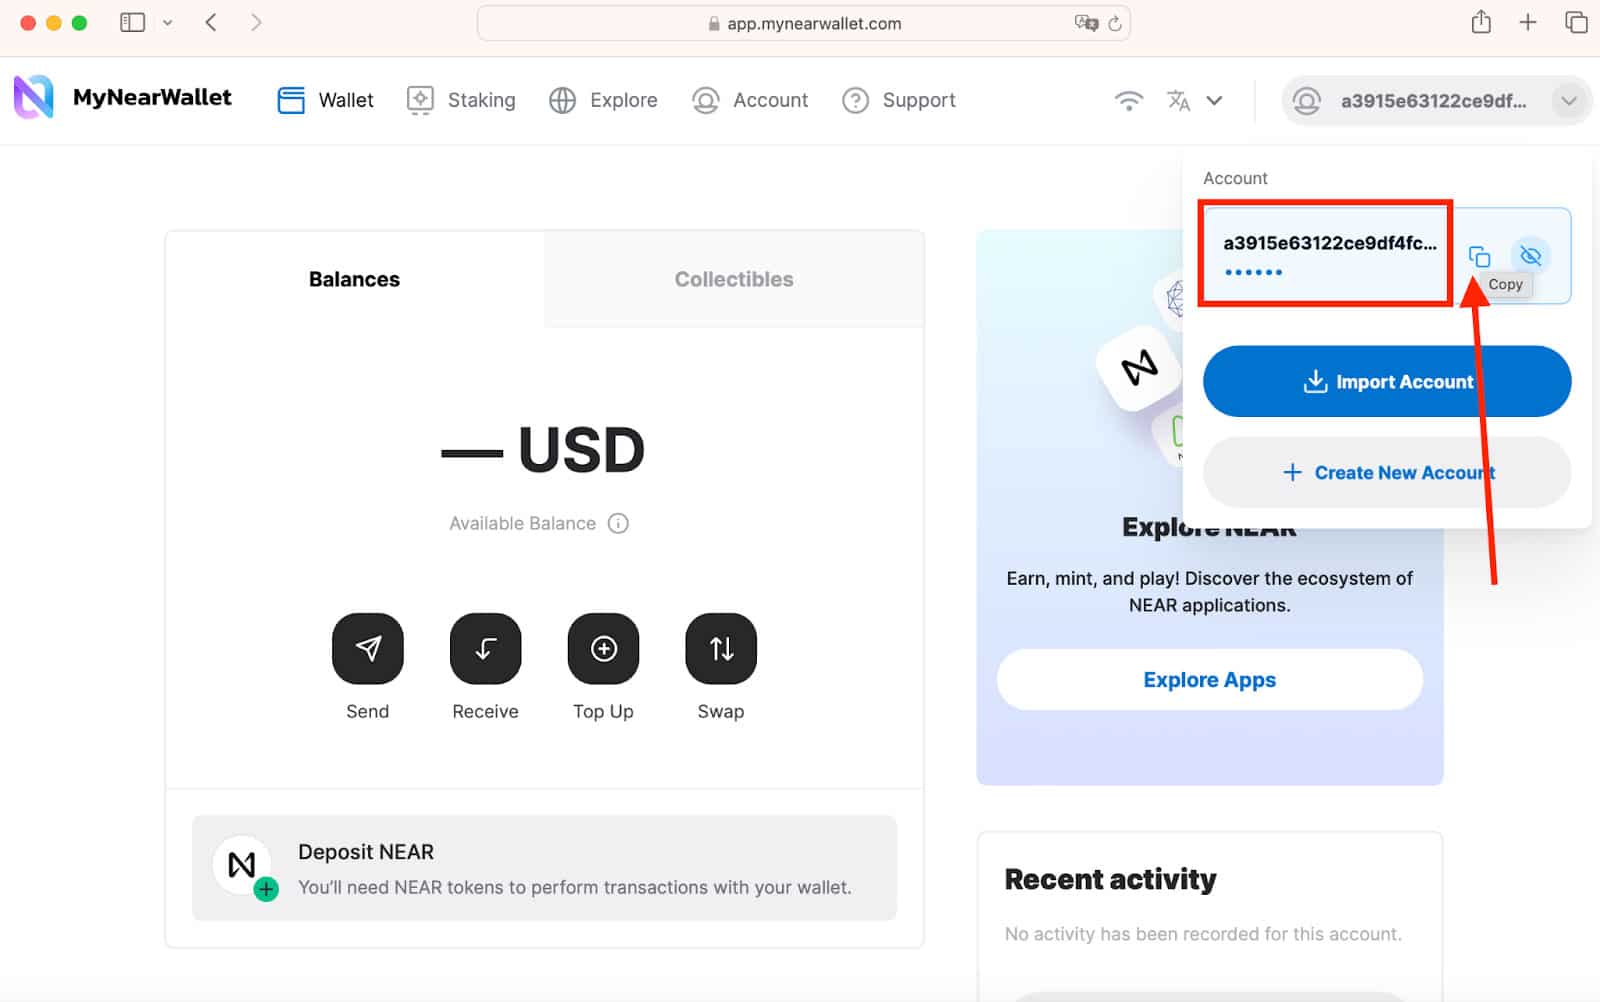
Task: Open the Staking menu item
Action: coord(461,100)
